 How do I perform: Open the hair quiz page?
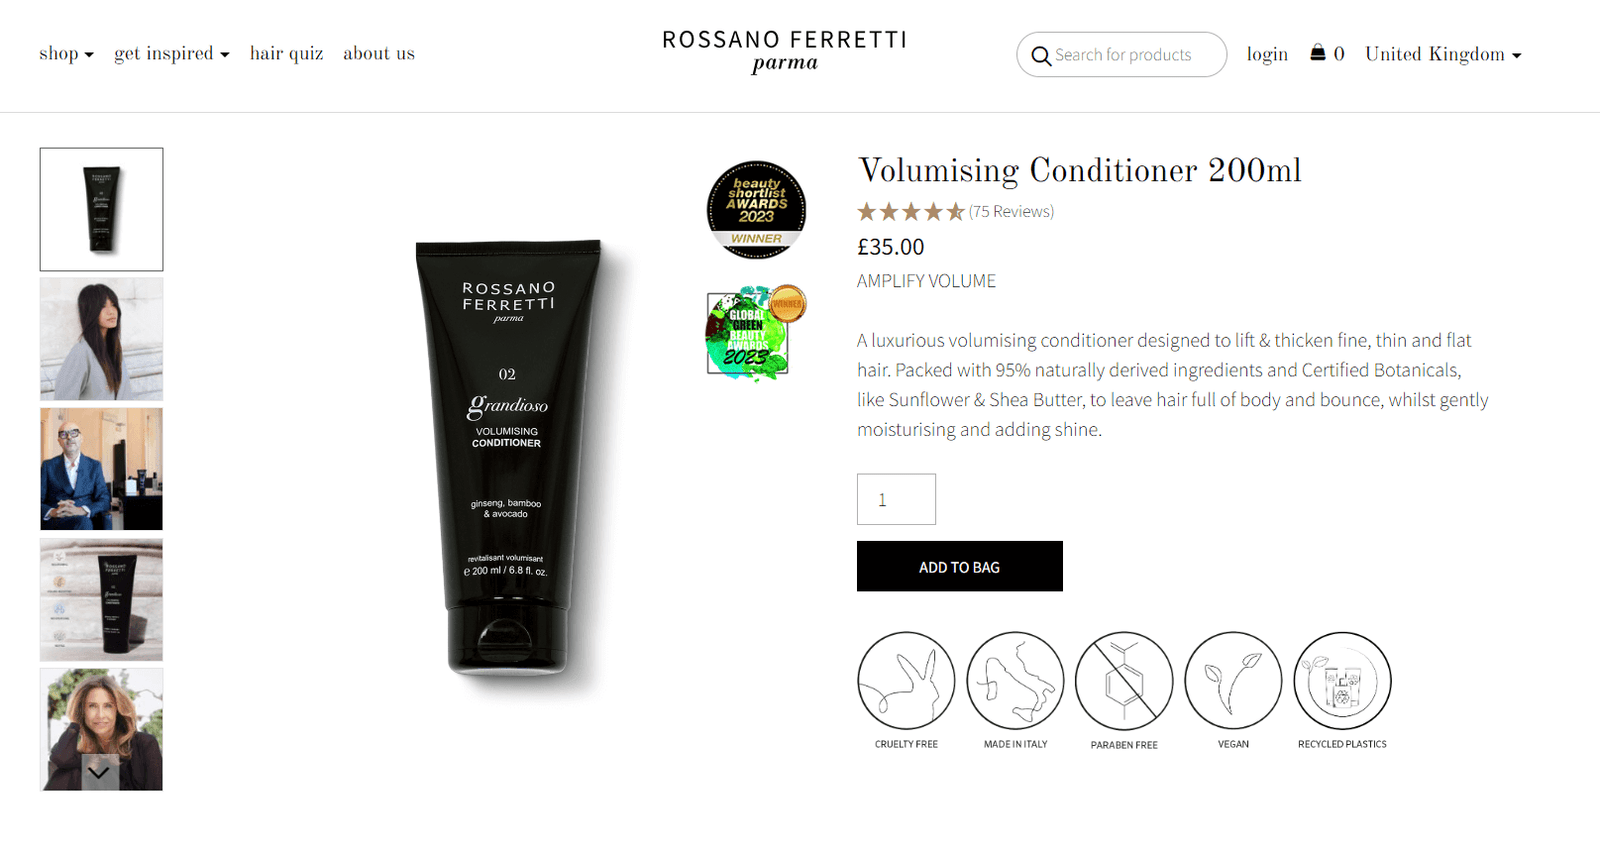point(287,54)
